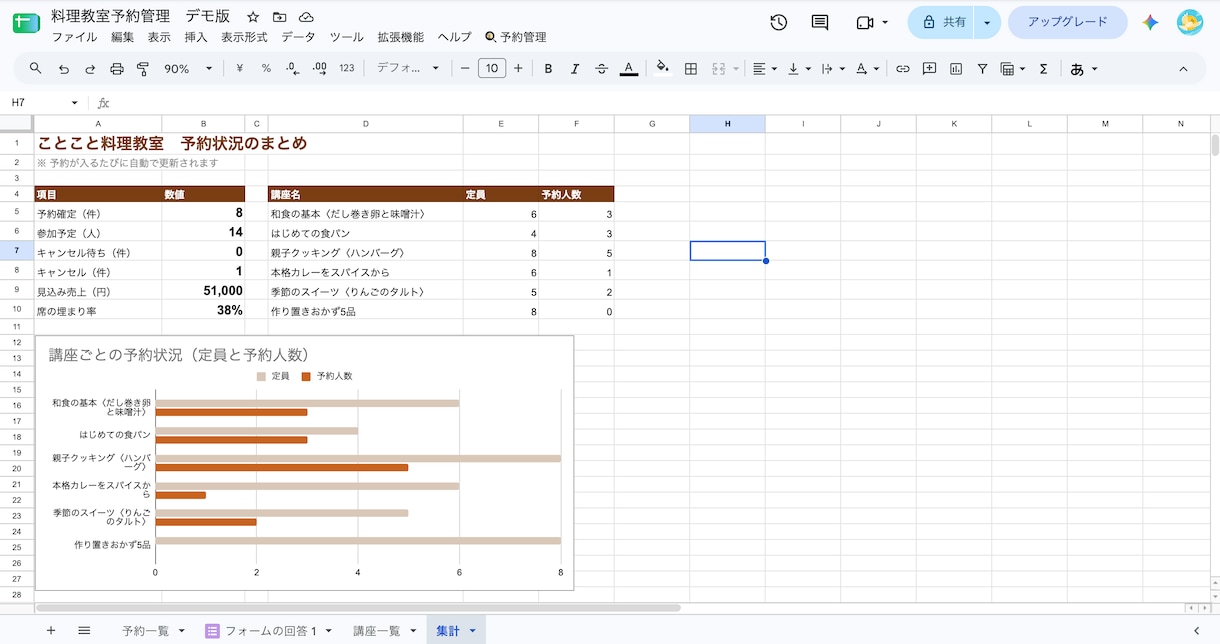Open the Google Sheets home icon
1220x644 pixels.
26,23
